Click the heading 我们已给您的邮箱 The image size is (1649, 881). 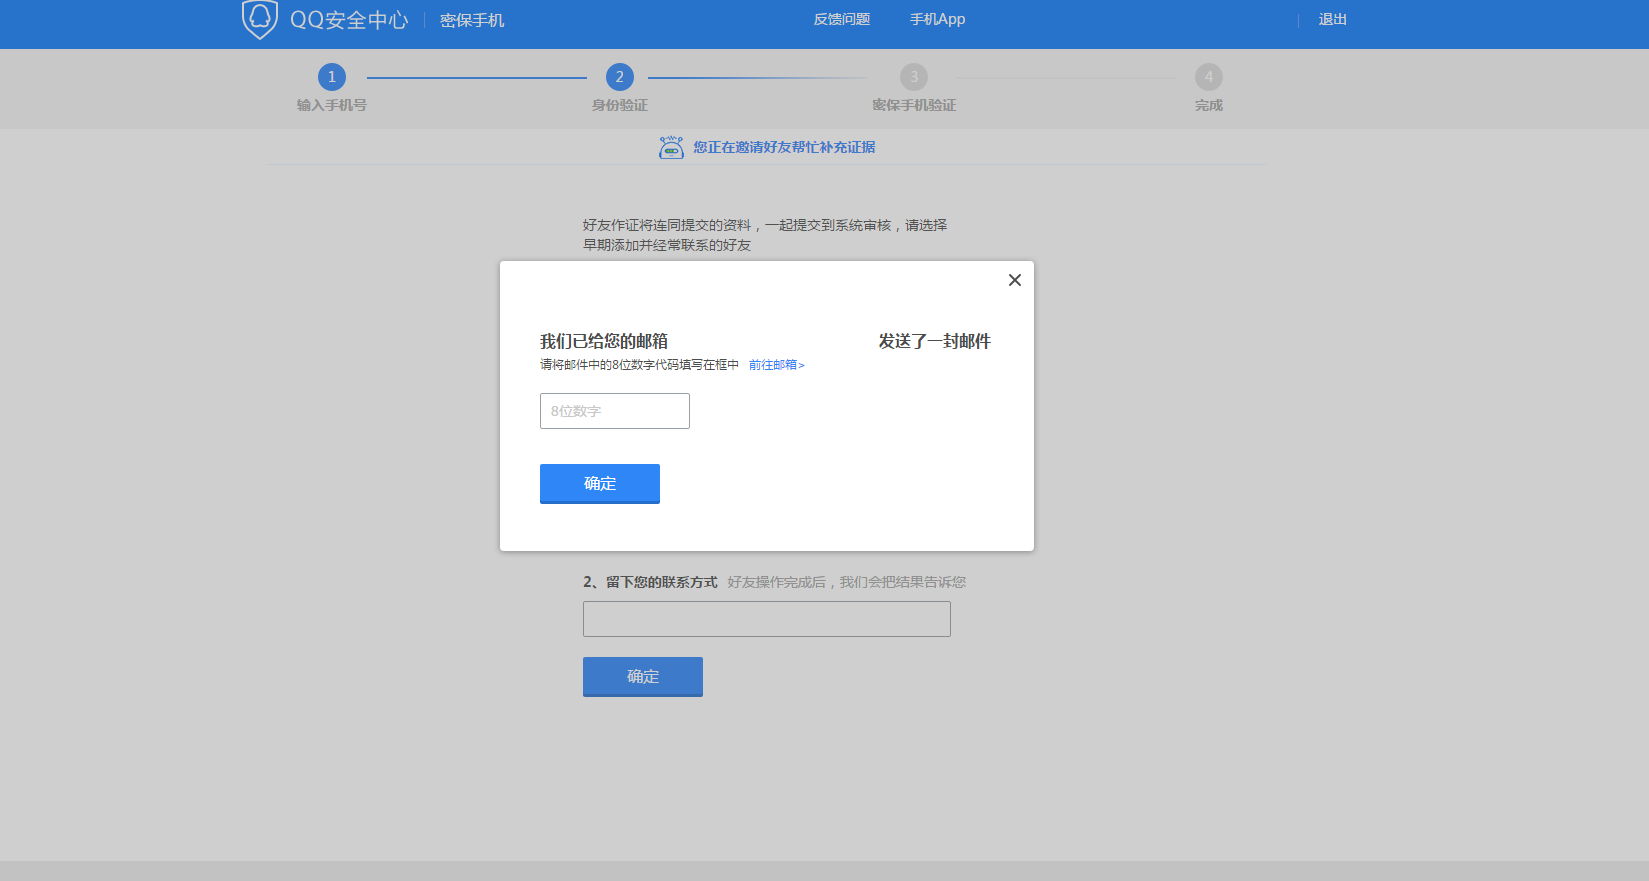[604, 341]
